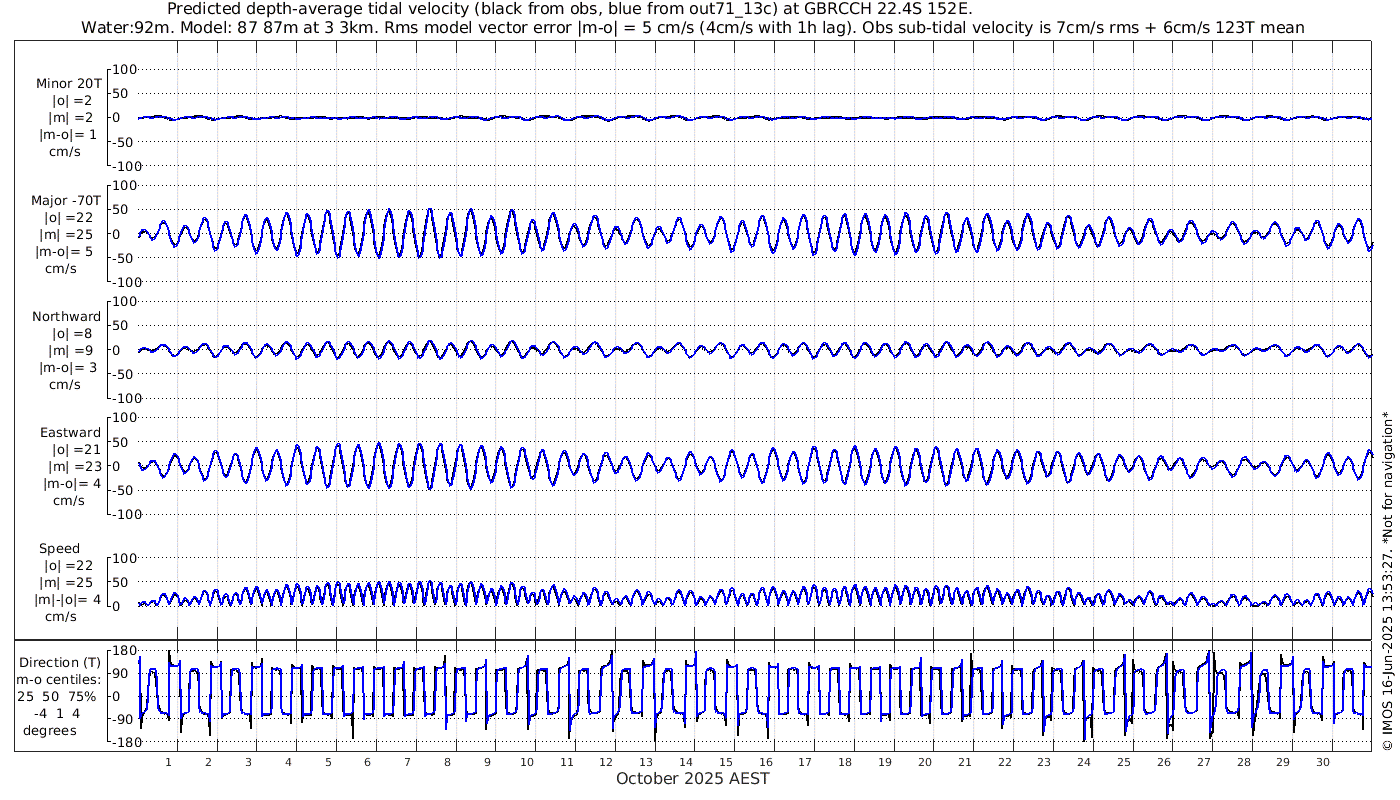Select the 'Direction (T)' panel label
1400x800 pixels.
coord(61,663)
